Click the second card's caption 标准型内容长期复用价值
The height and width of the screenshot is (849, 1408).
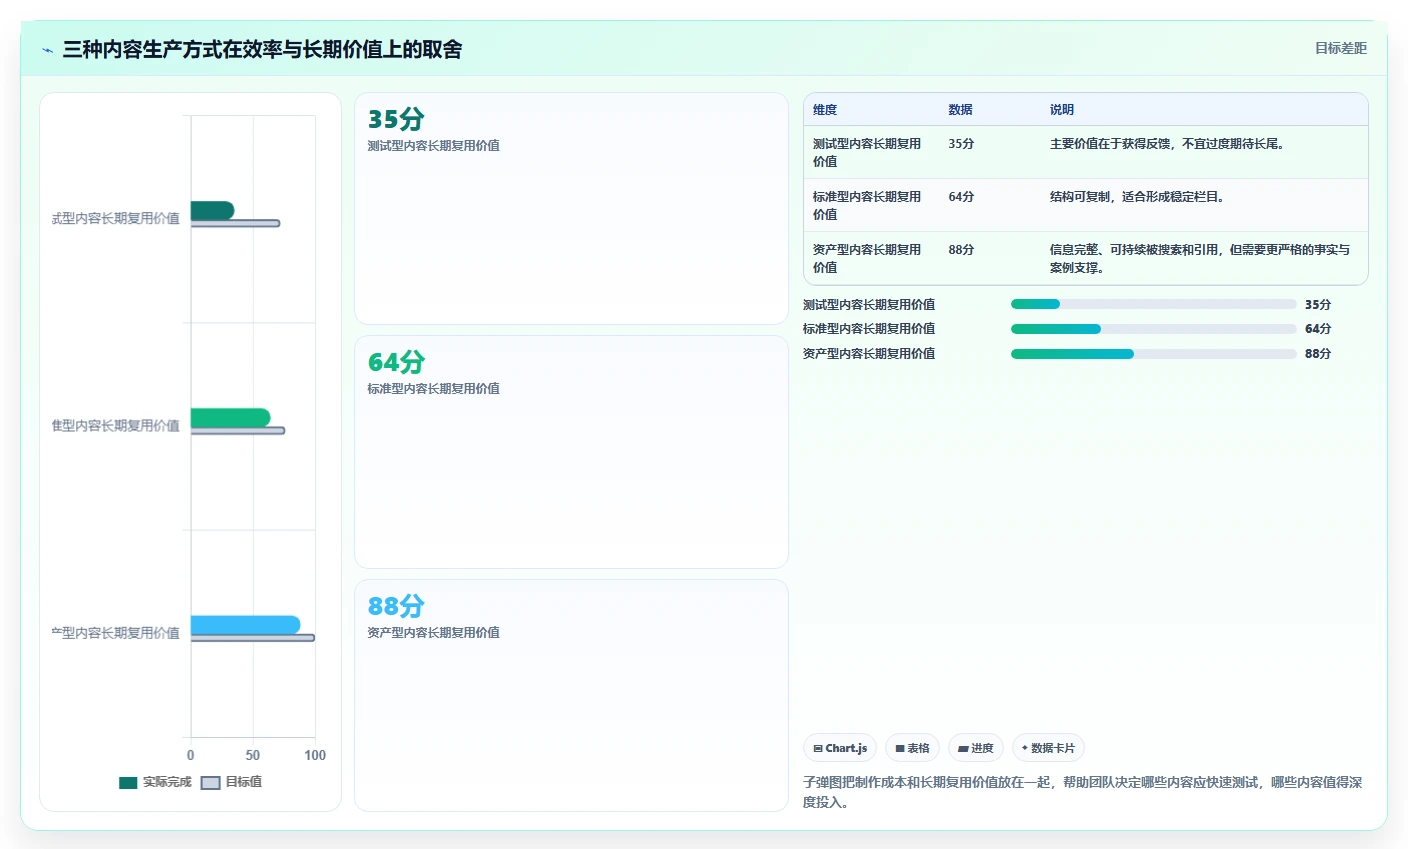pos(434,388)
